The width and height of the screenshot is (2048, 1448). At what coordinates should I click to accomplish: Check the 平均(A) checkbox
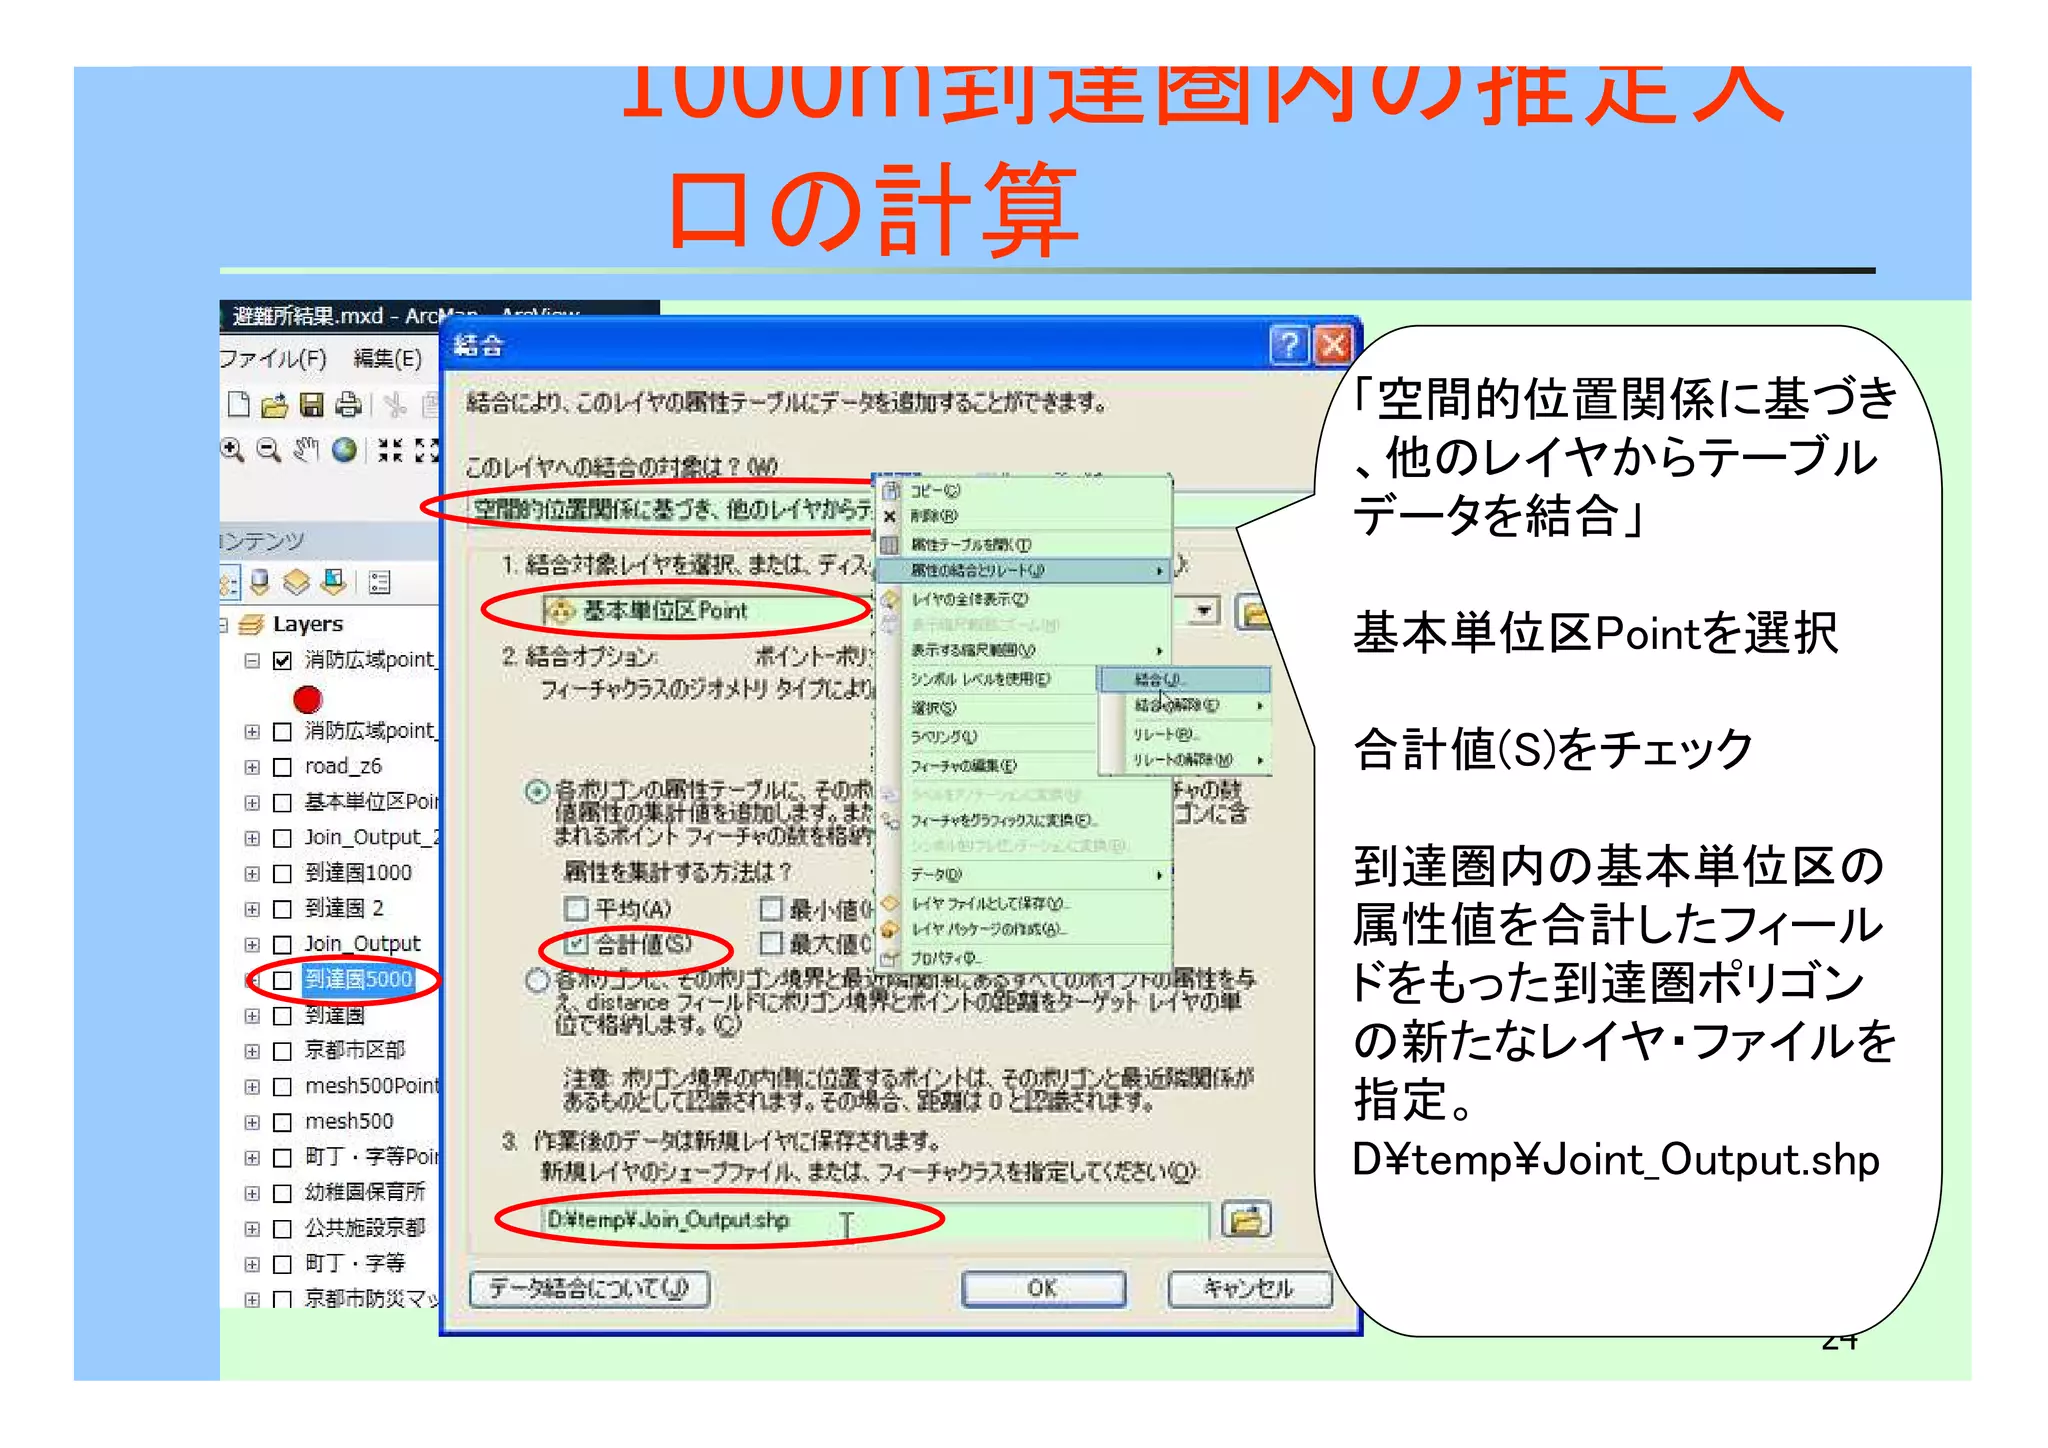576,909
